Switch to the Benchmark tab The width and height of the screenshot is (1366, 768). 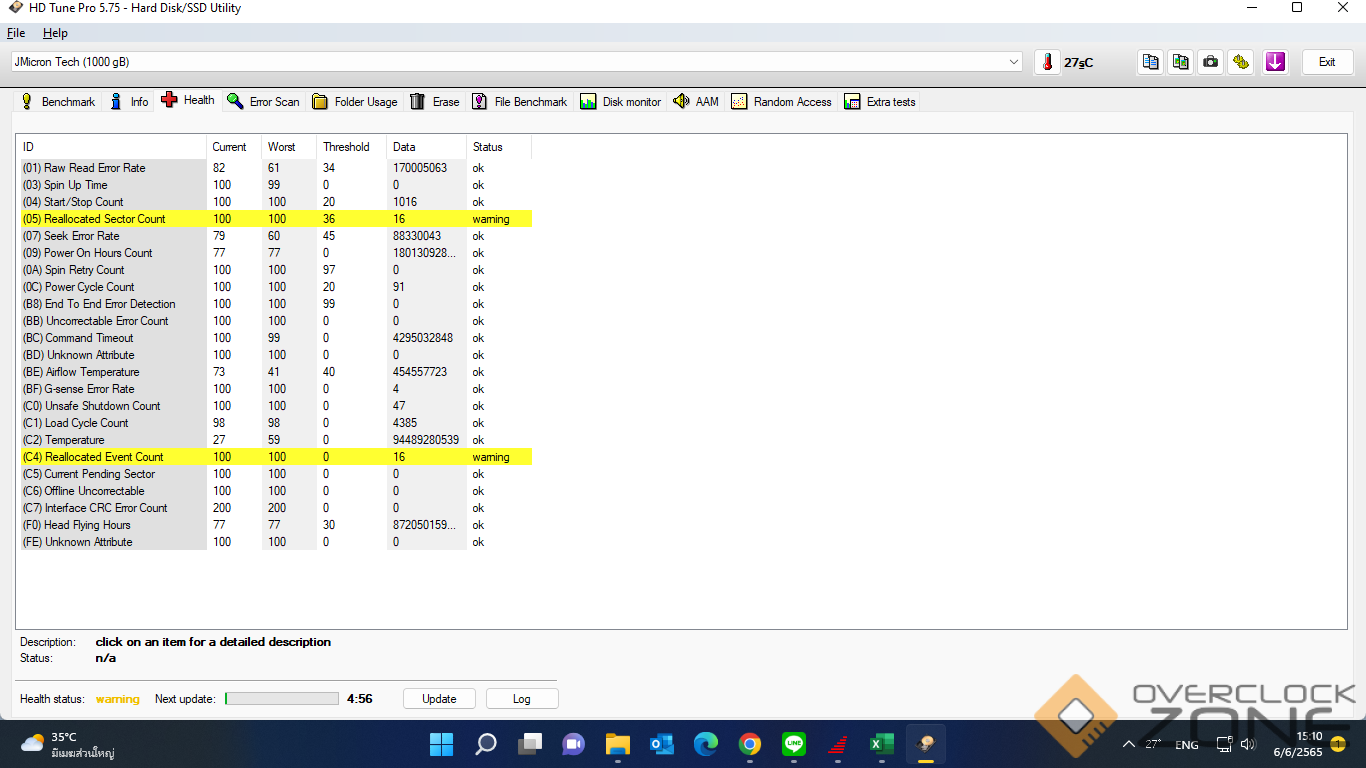pos(58,101)
